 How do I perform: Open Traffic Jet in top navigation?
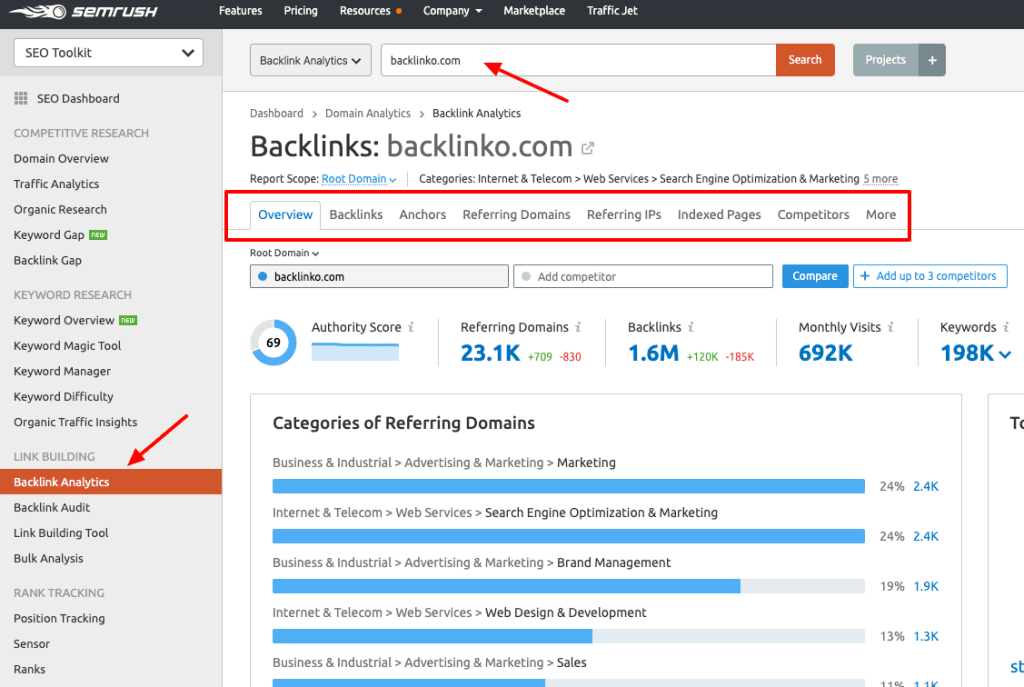(612, 11)
